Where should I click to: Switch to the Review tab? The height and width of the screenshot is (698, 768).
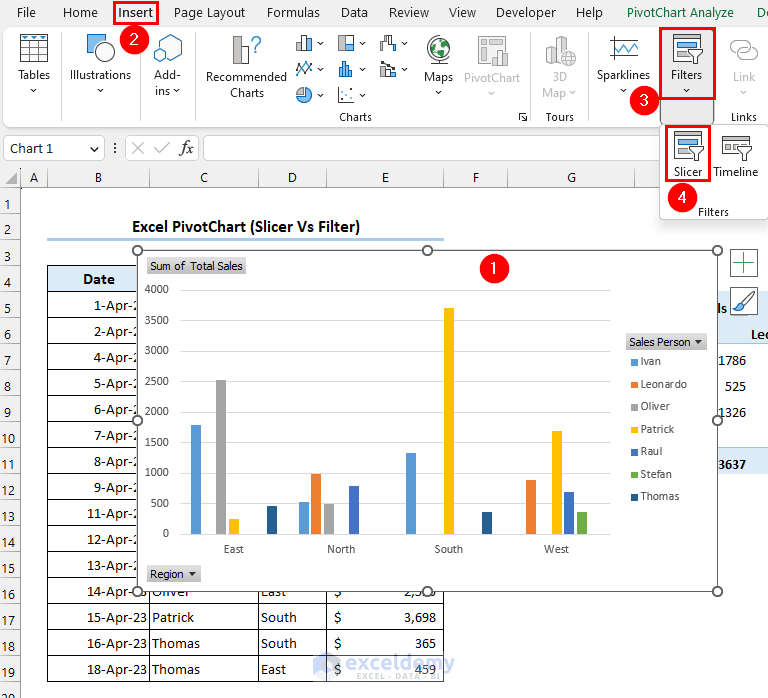click(408, 12)
